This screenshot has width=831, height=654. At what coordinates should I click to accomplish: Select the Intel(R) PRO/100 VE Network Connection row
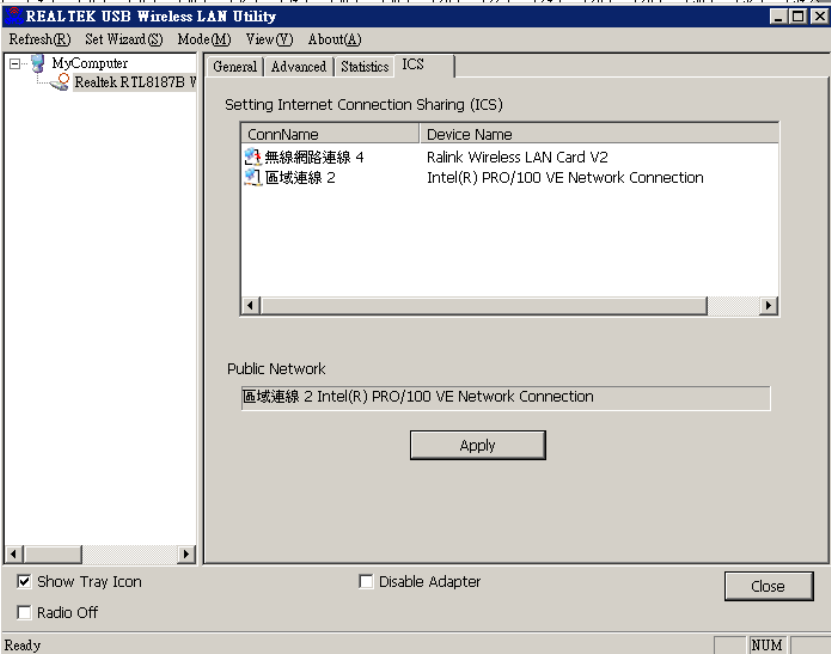pyautogui.click(x=510, y=178)
